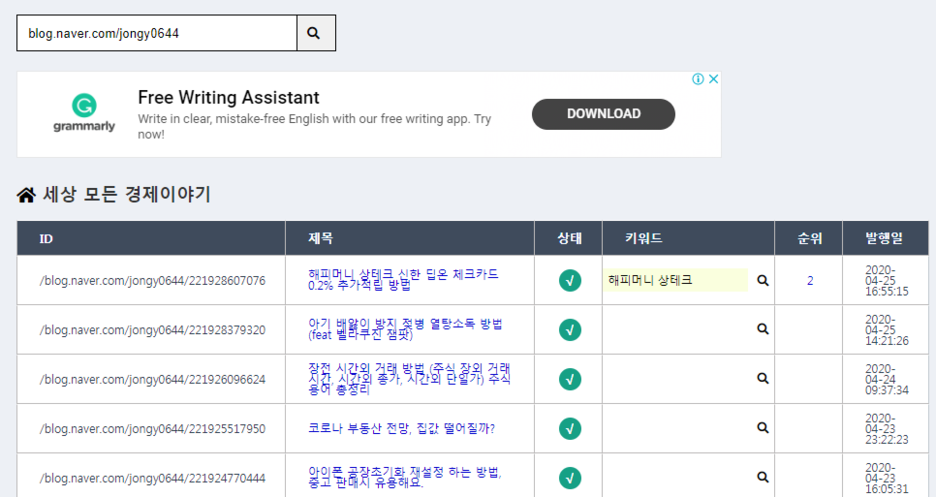Click the Free Writing Assistant ad headline

(x=229, y=97)
